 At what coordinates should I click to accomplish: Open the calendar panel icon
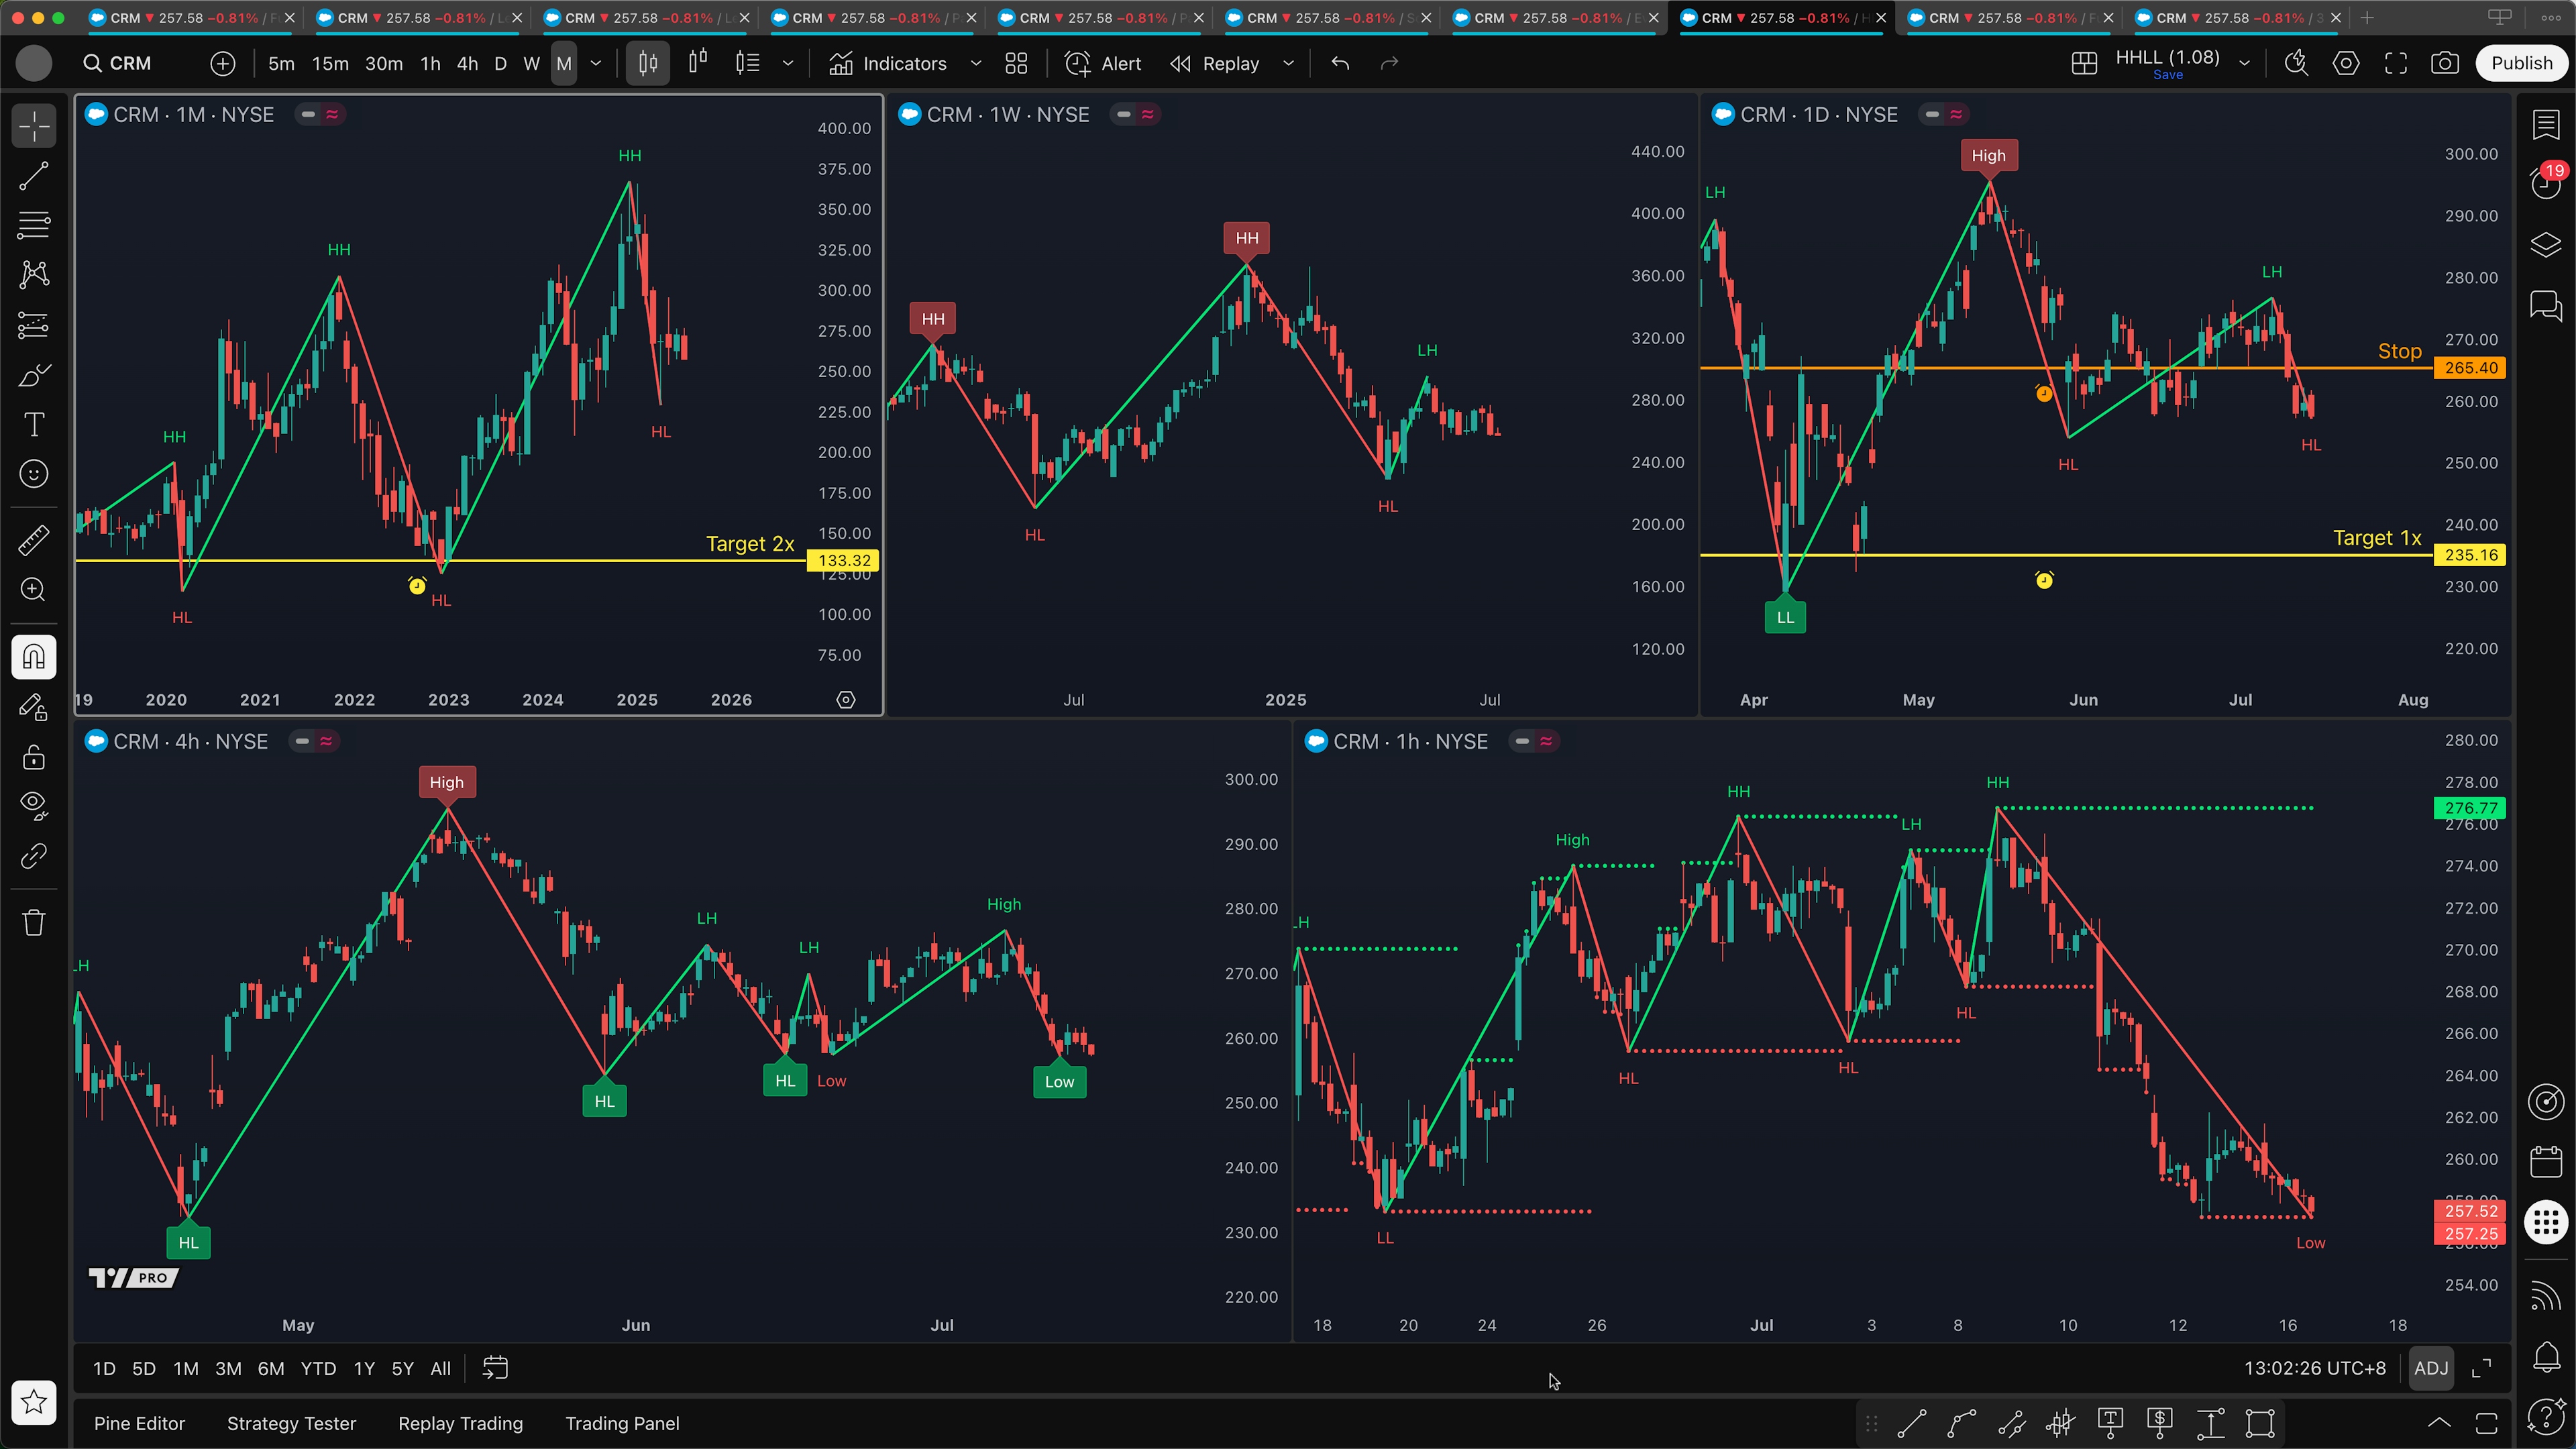pos(2546,1162)
